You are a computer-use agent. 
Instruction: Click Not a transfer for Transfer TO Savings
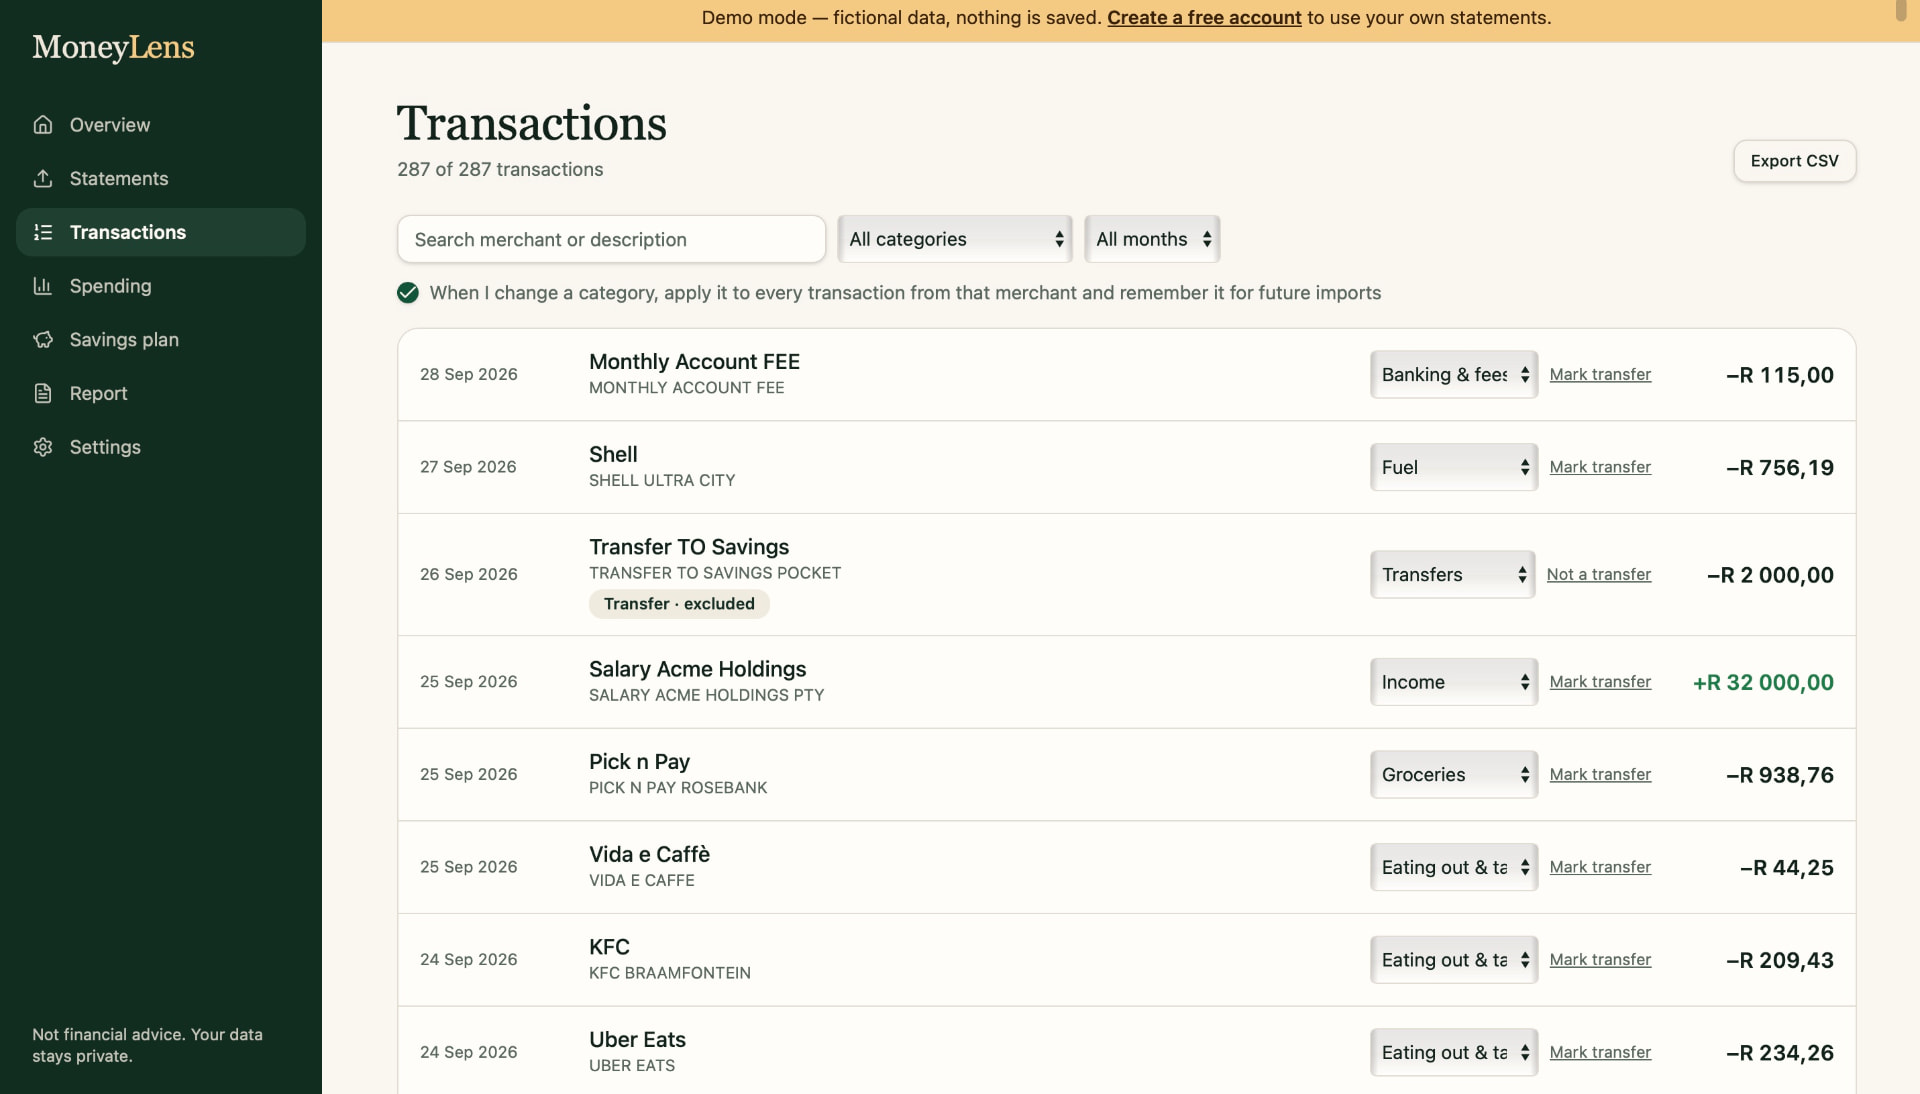[x=1599, y=575]
